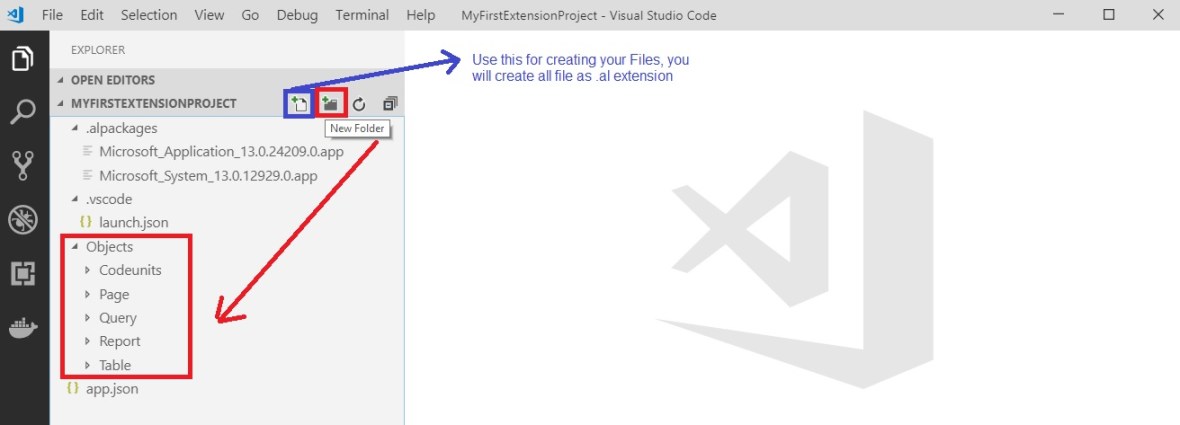The image size is (1180, 425).
Task: Refresh the Explorer file tree
Action: point(359,103)
